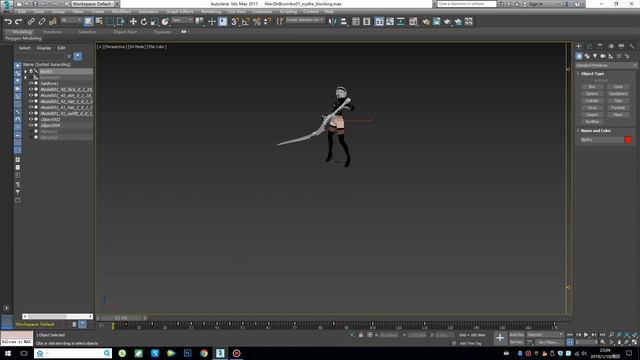Activate the Select and Rotate tool
This screenshot has width=640, height=360.
tap(144, 22)
